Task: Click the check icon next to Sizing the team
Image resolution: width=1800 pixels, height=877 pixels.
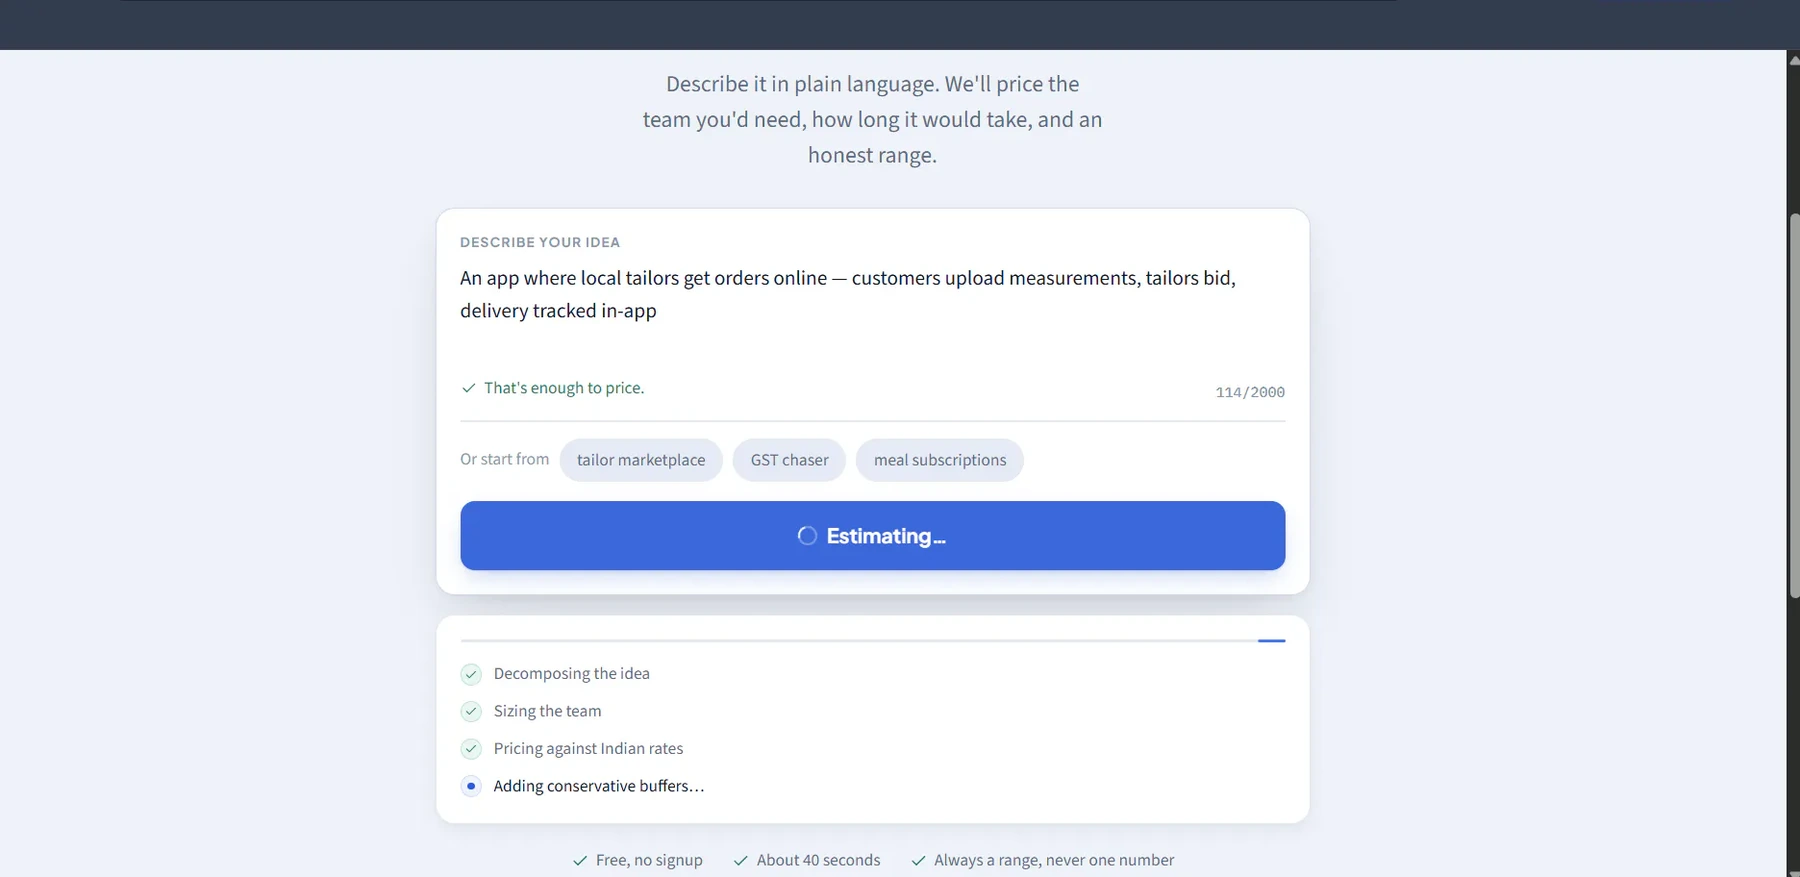Action: click(471, 711)
